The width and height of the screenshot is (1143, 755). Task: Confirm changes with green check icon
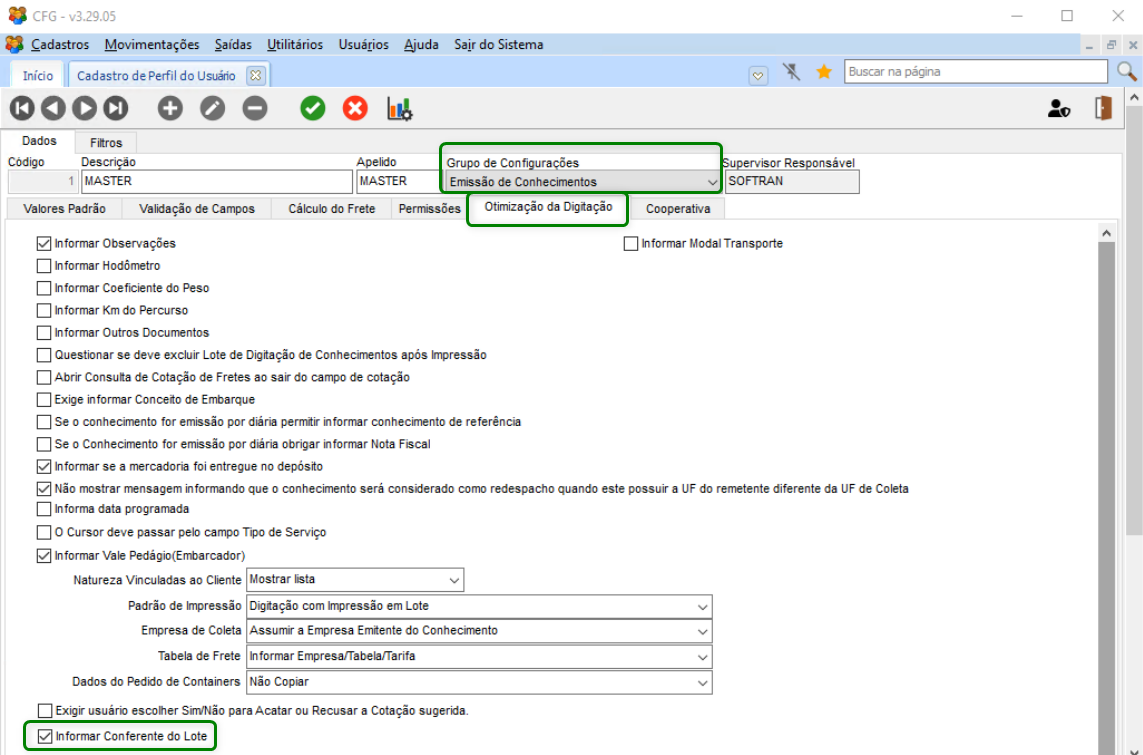(x=313, y=109)
